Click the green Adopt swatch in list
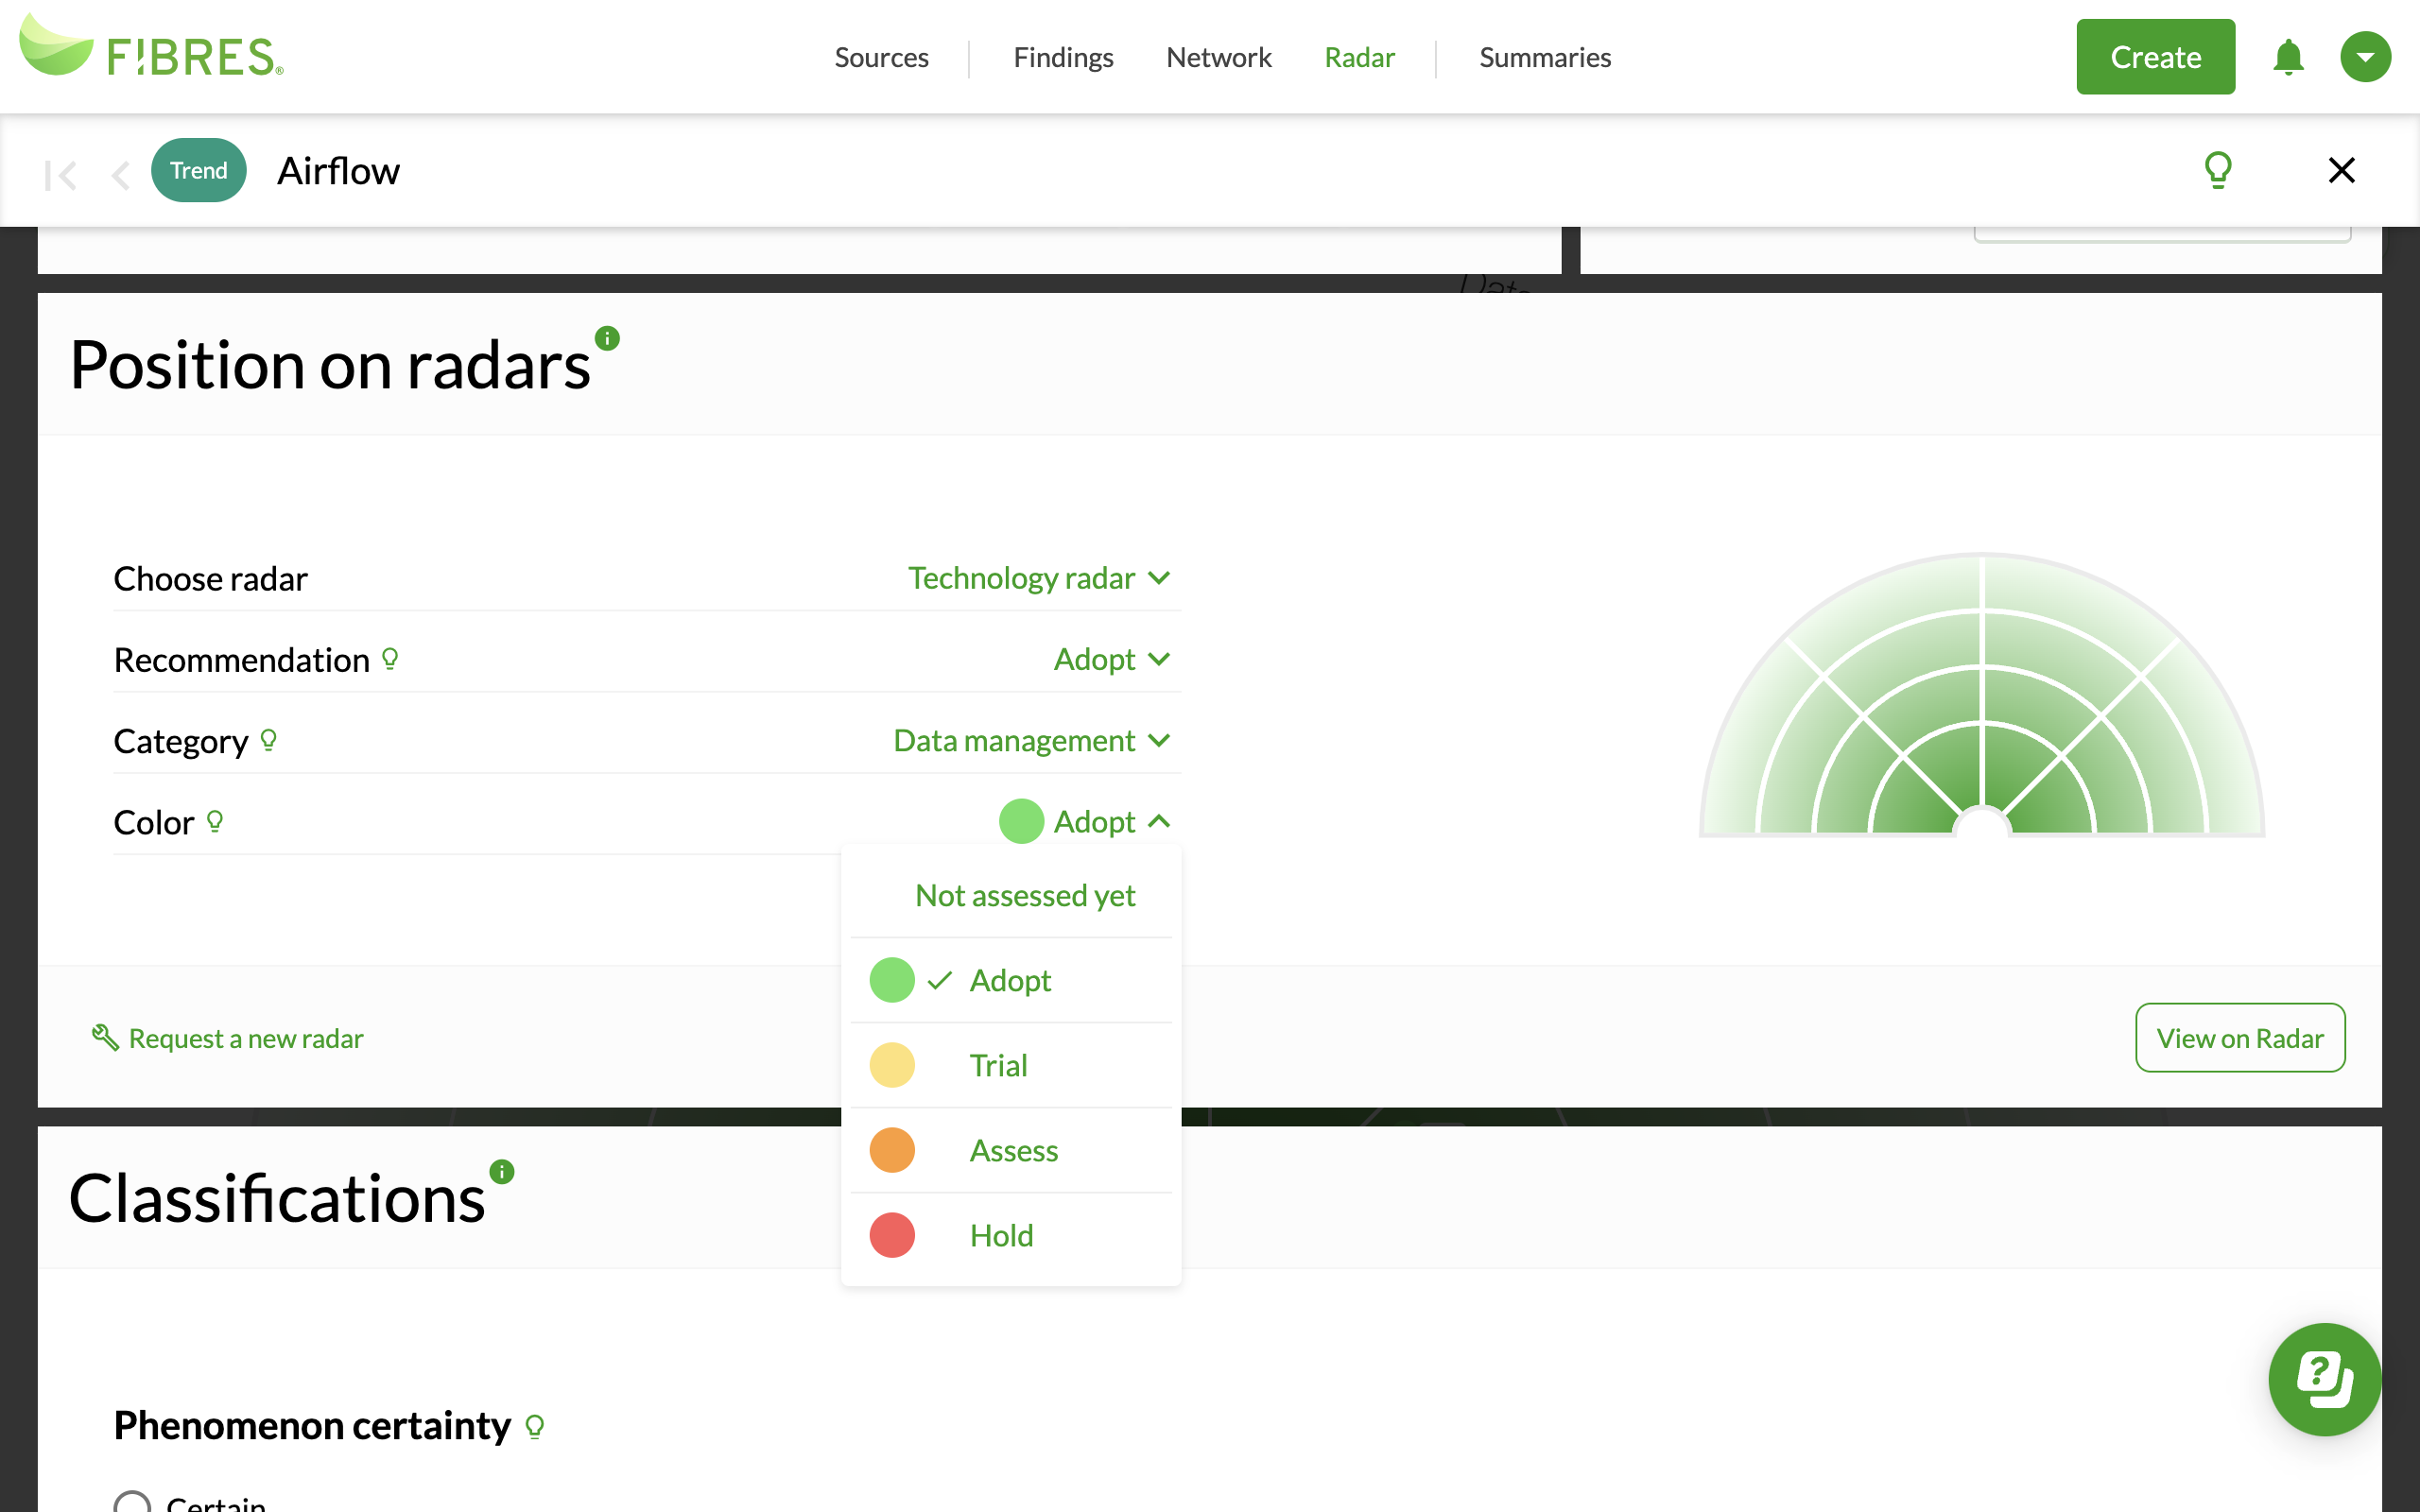This screenshot has width=2420, height=1512. [x=892, y=980]
